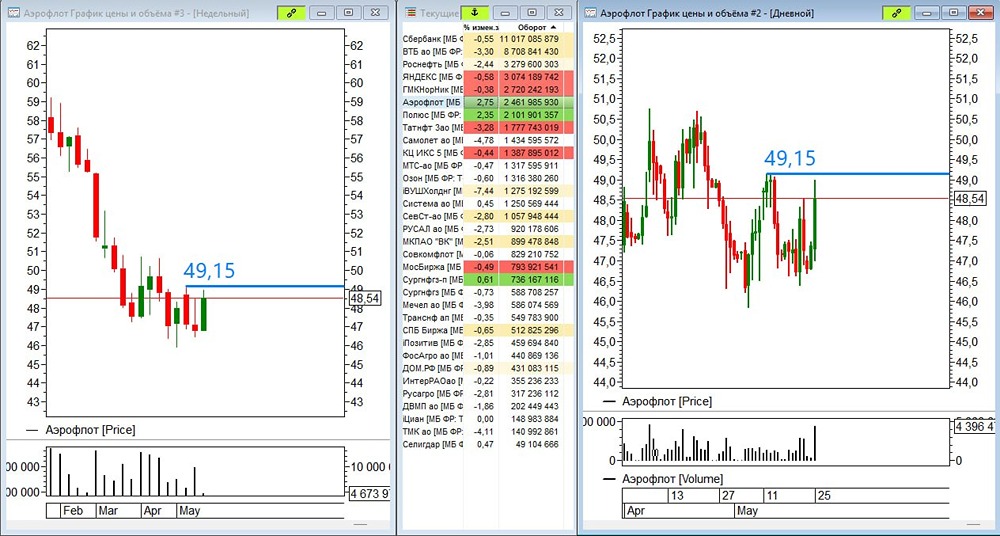Select the ВТБ ао row
This screenshot has height=536, width=1000.
pos(486,52)
